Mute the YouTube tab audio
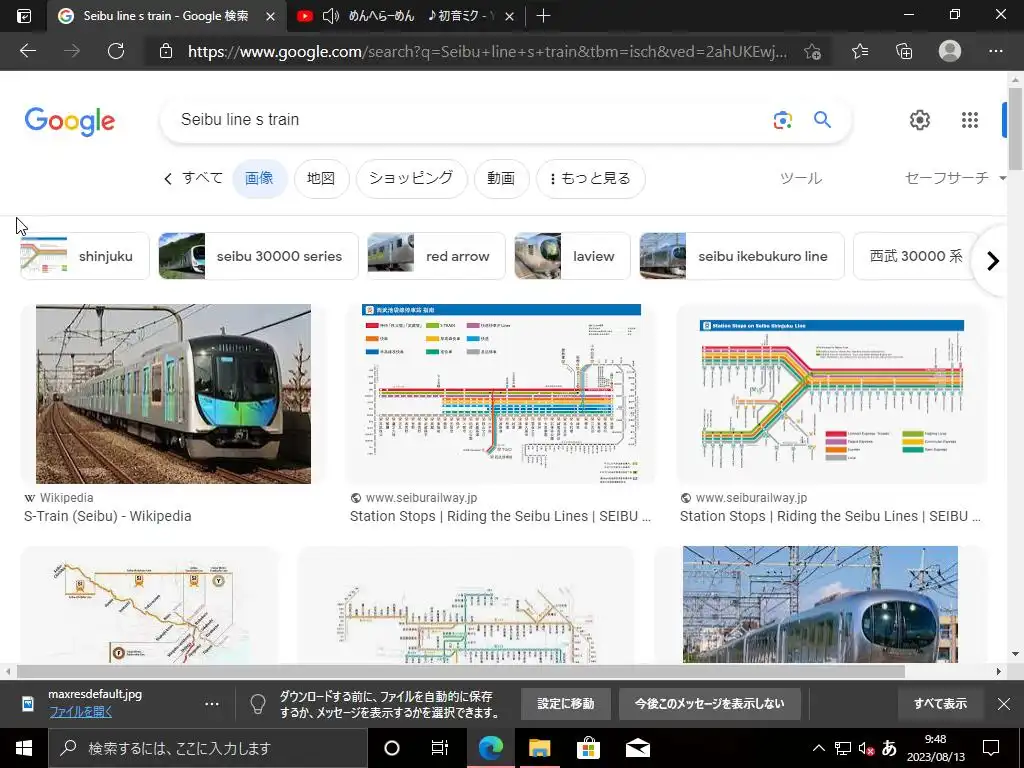The height and width of the screenshot is (768, 1024). coord(331,16)
